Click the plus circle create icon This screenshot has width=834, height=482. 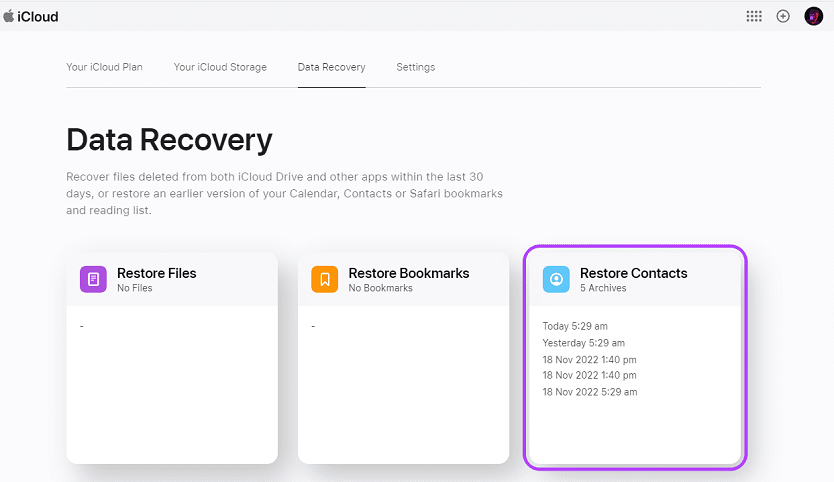tap(783, 16)
